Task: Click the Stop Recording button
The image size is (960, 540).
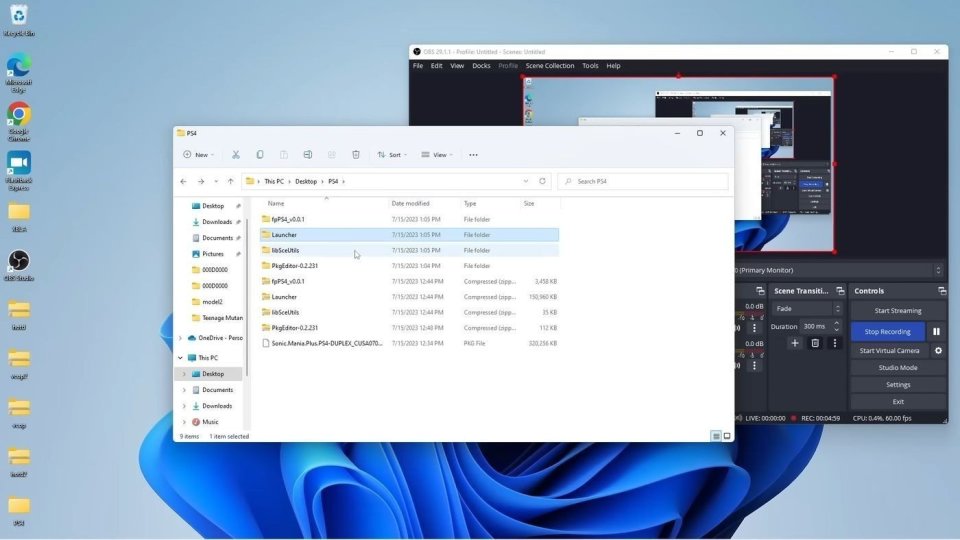Action: 888,331
